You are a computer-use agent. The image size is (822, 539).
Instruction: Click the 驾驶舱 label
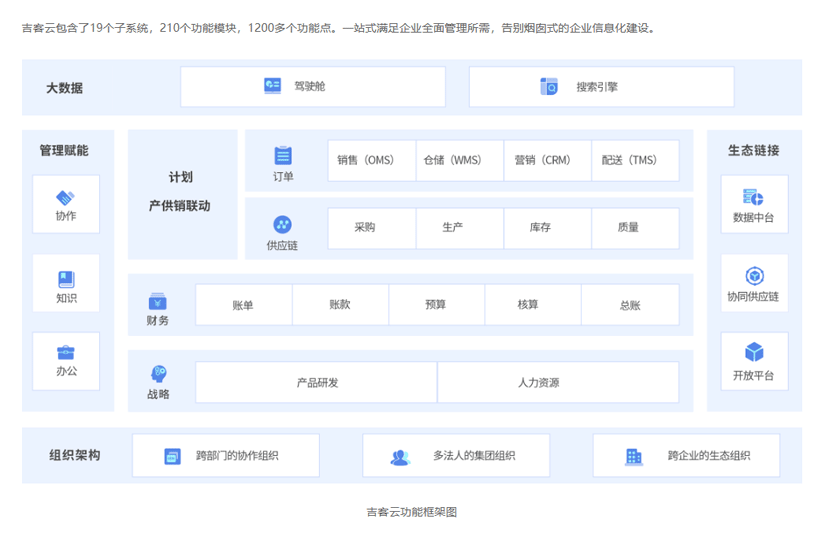coord(310,87)
